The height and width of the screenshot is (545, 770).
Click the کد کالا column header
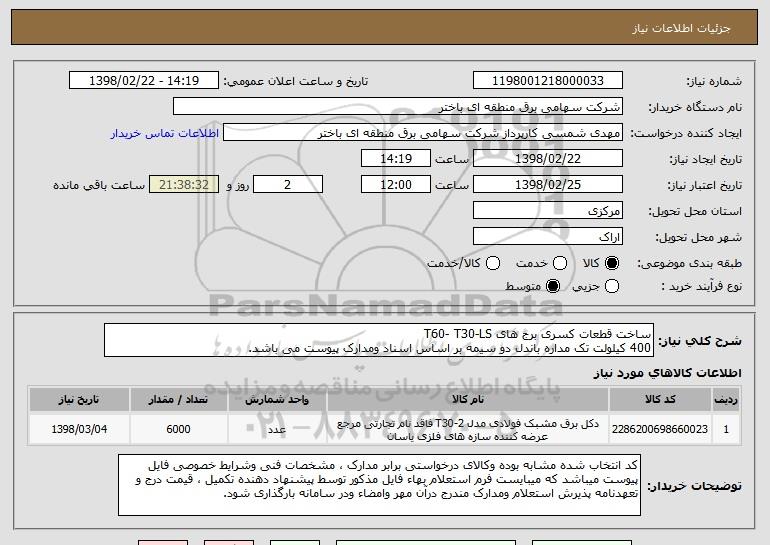660,400
